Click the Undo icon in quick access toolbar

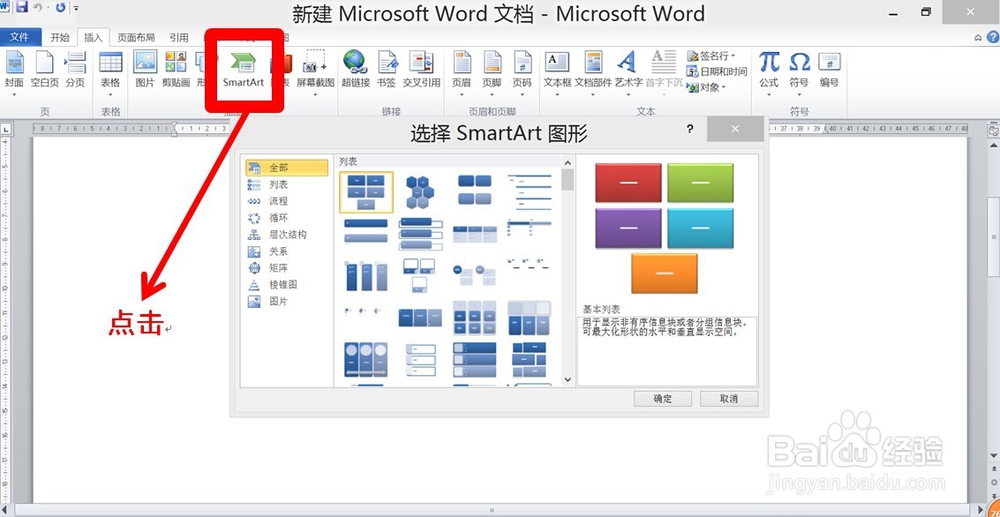pyautogui.click(x=38, y=8)
